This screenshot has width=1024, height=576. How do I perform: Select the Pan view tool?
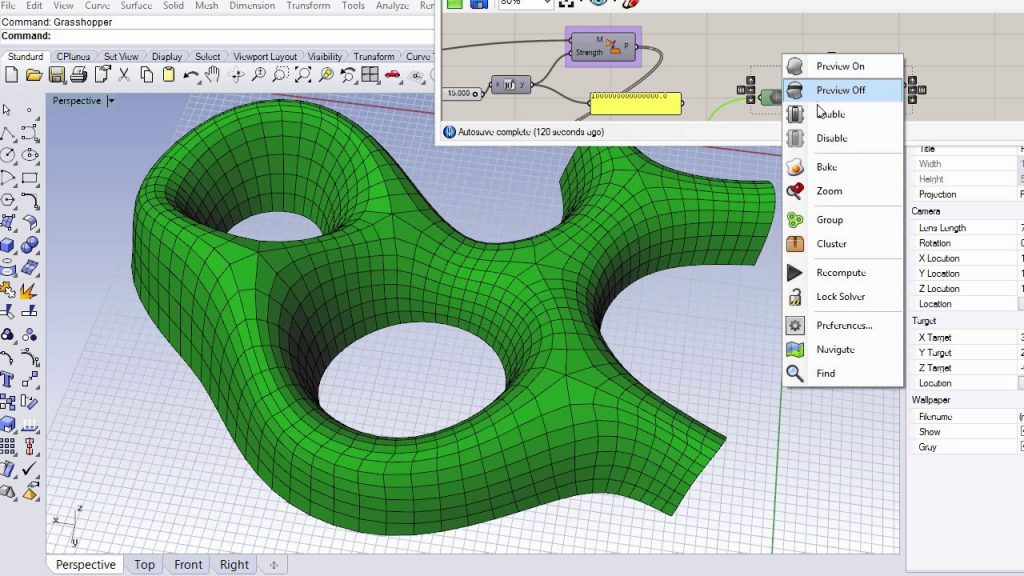click(x=213, y=74)
